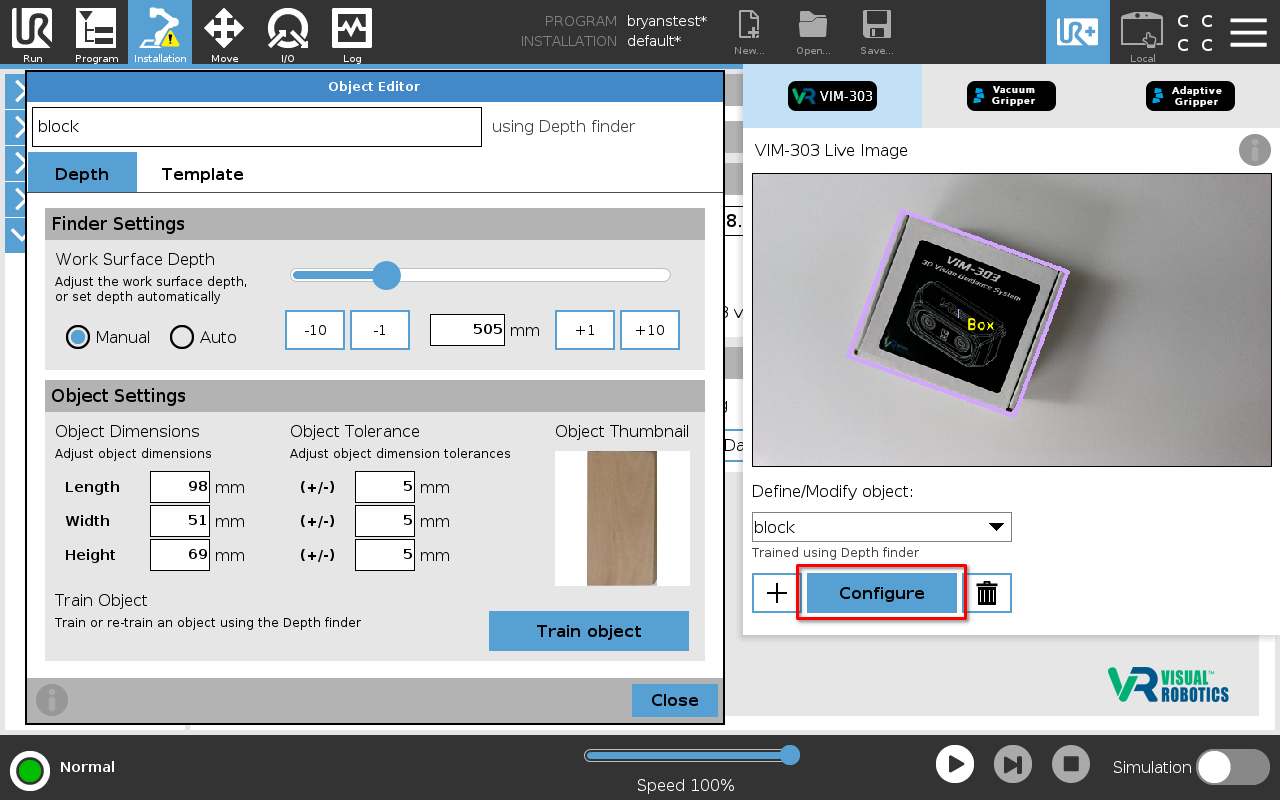Start program with the play button

pyautogui.click(x=955, y=765)
